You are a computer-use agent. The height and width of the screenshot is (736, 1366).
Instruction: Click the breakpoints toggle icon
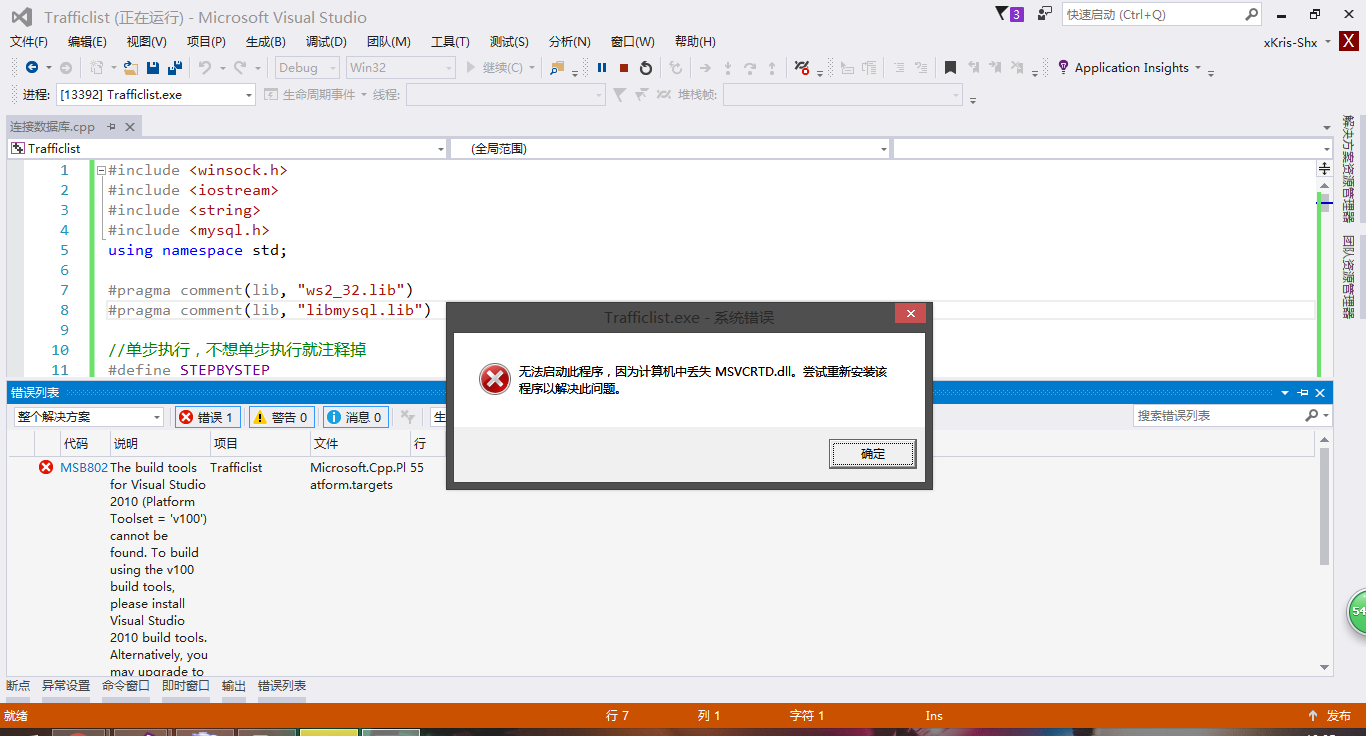coord(802,68)
